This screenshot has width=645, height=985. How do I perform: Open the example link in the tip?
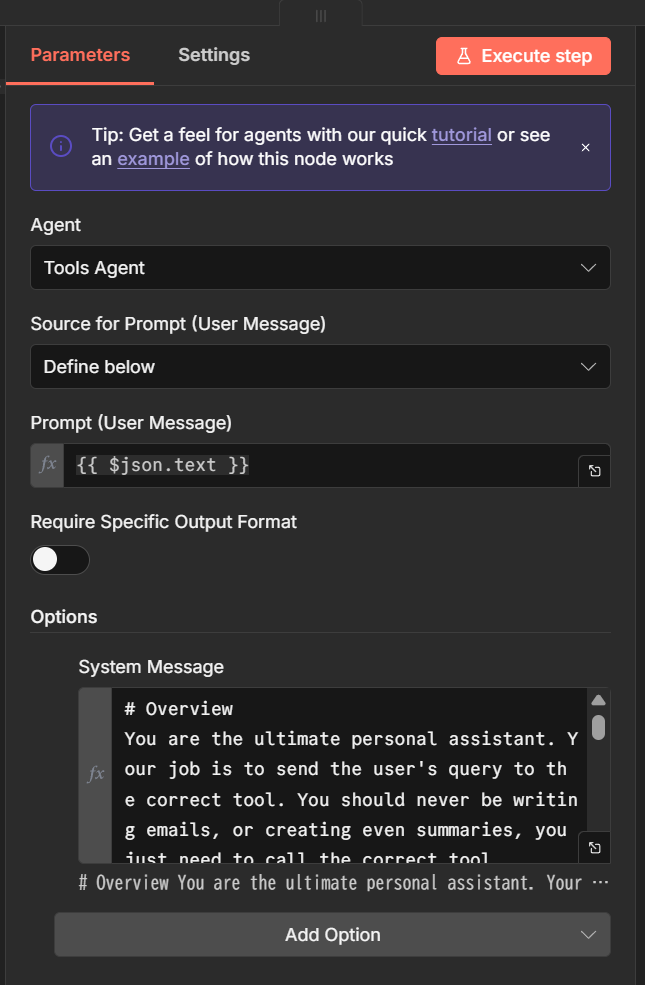point(153,159)
